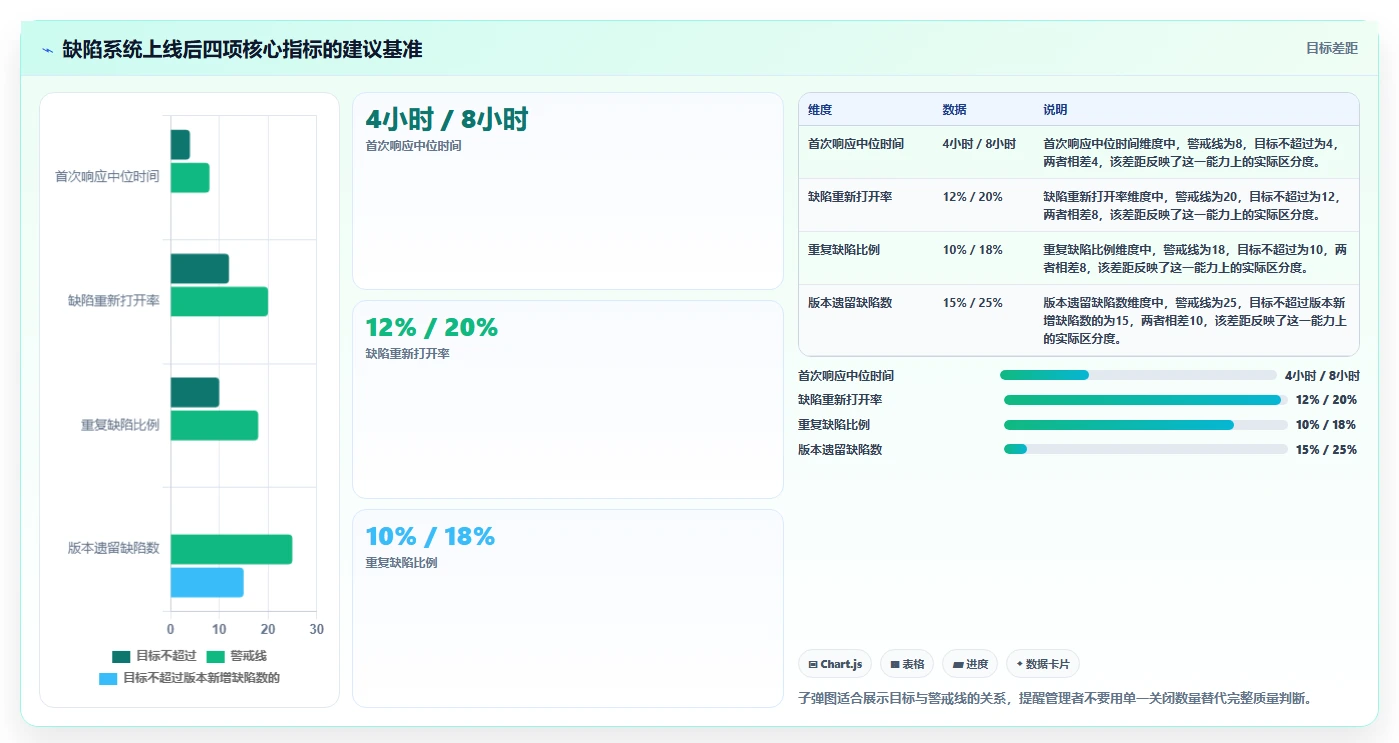Click the 版本遗留缺陷数 progress bar
The height and width of the screenshot is (743, 1399).
point(1146,449)
